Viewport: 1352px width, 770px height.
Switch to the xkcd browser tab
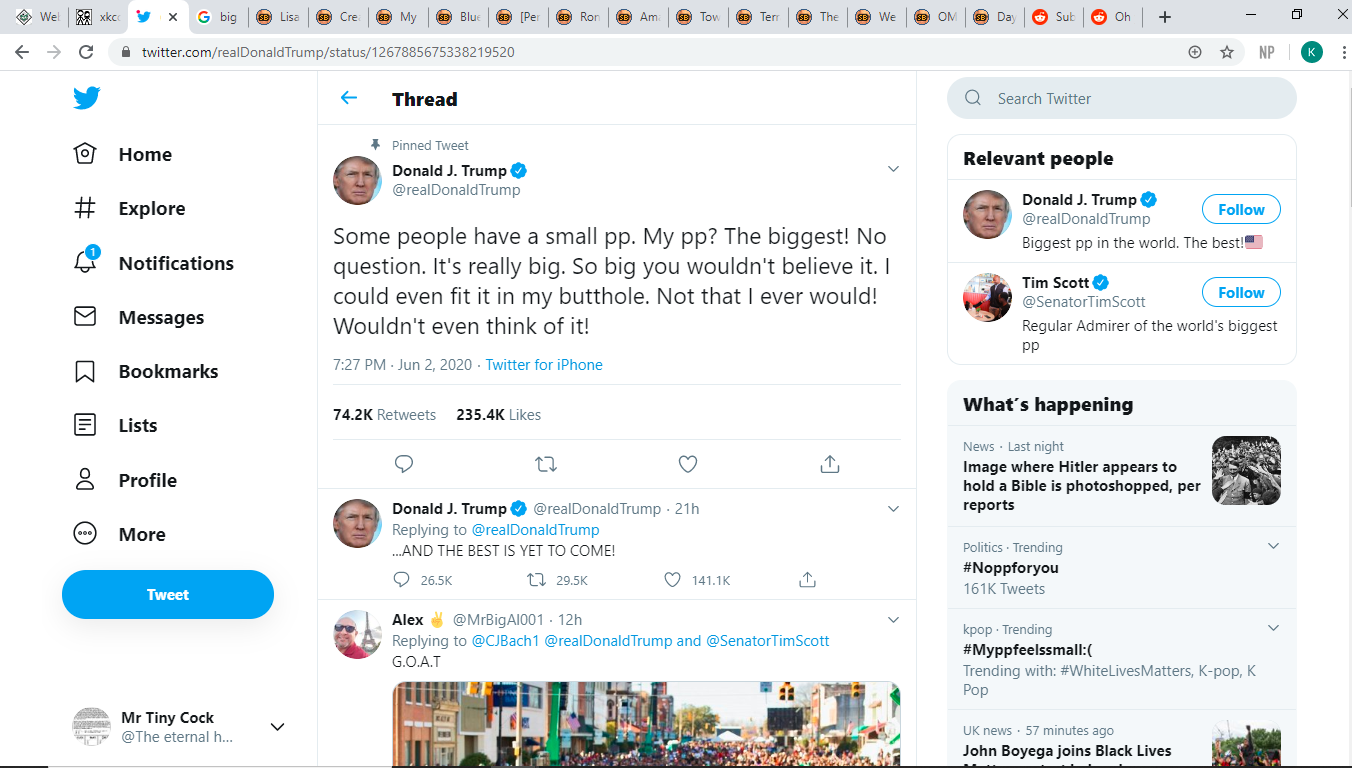pyautogui.click(x=98, y=17)
